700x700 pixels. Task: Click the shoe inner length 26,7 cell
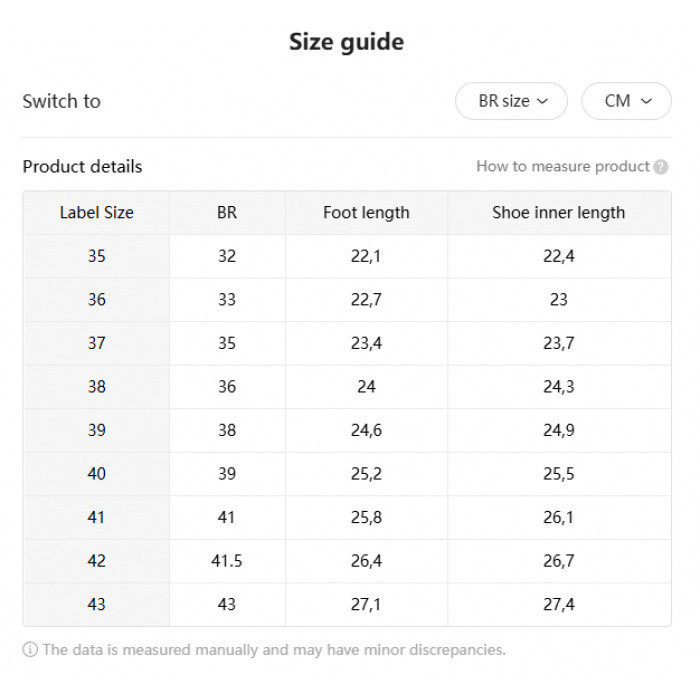558,561
